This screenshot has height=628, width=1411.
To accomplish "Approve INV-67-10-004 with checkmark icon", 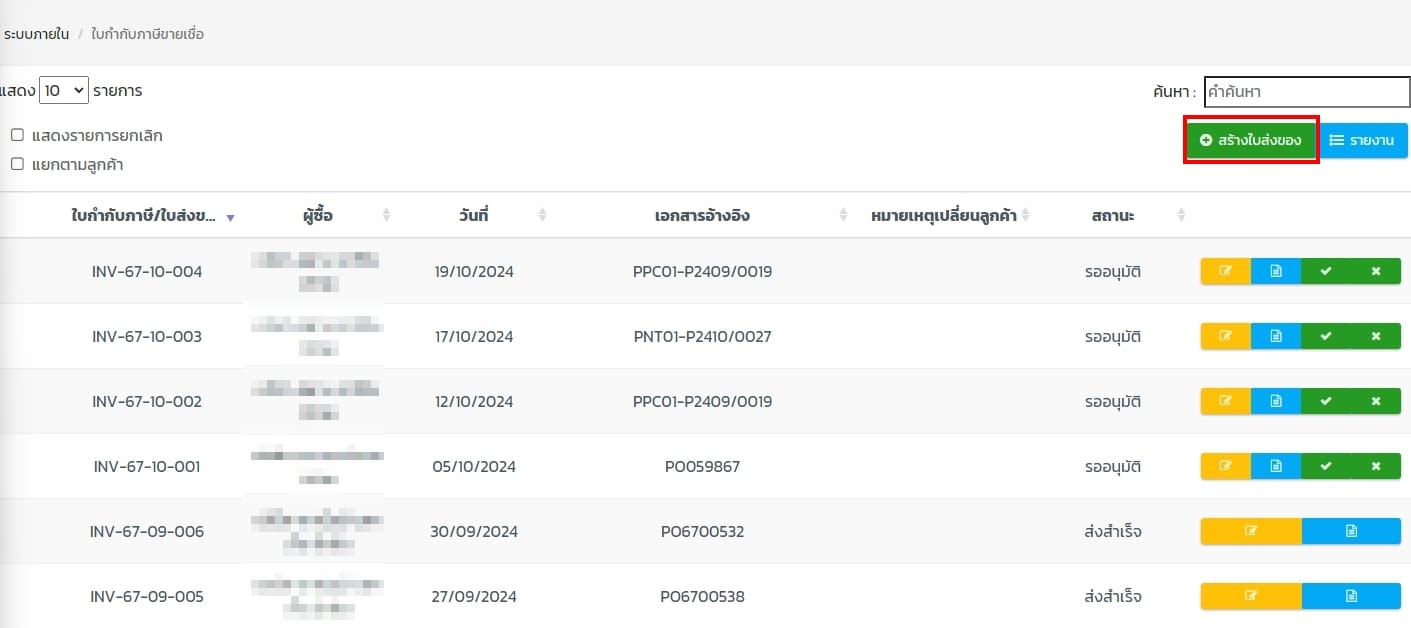I will pyautogui.click(x=1326, y=272).
